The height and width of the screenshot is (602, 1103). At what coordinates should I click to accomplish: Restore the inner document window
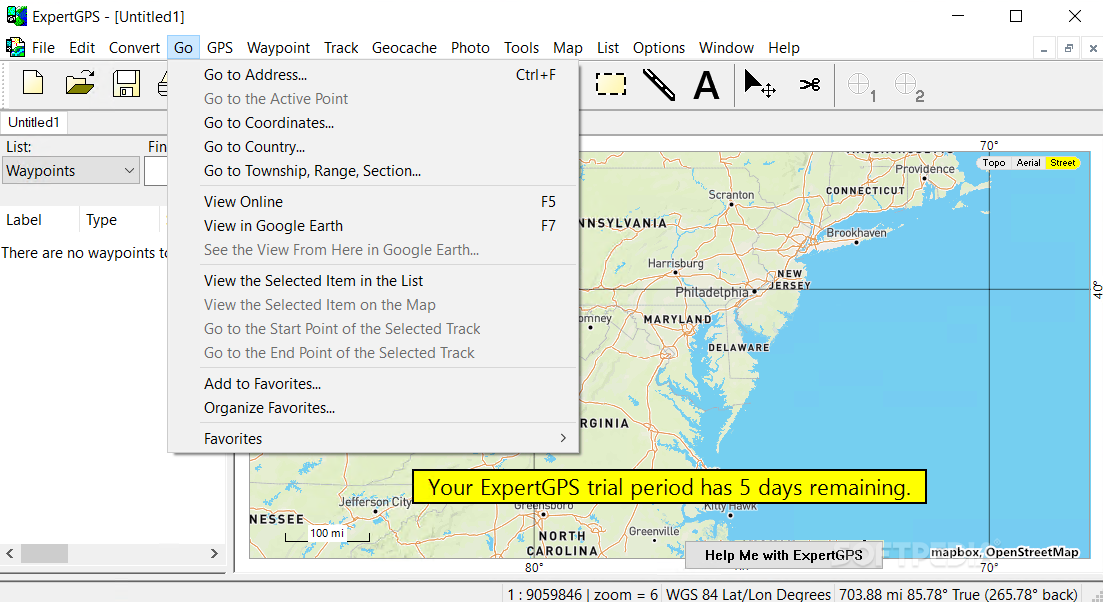pyautogui.click(x=1068, y=49)
